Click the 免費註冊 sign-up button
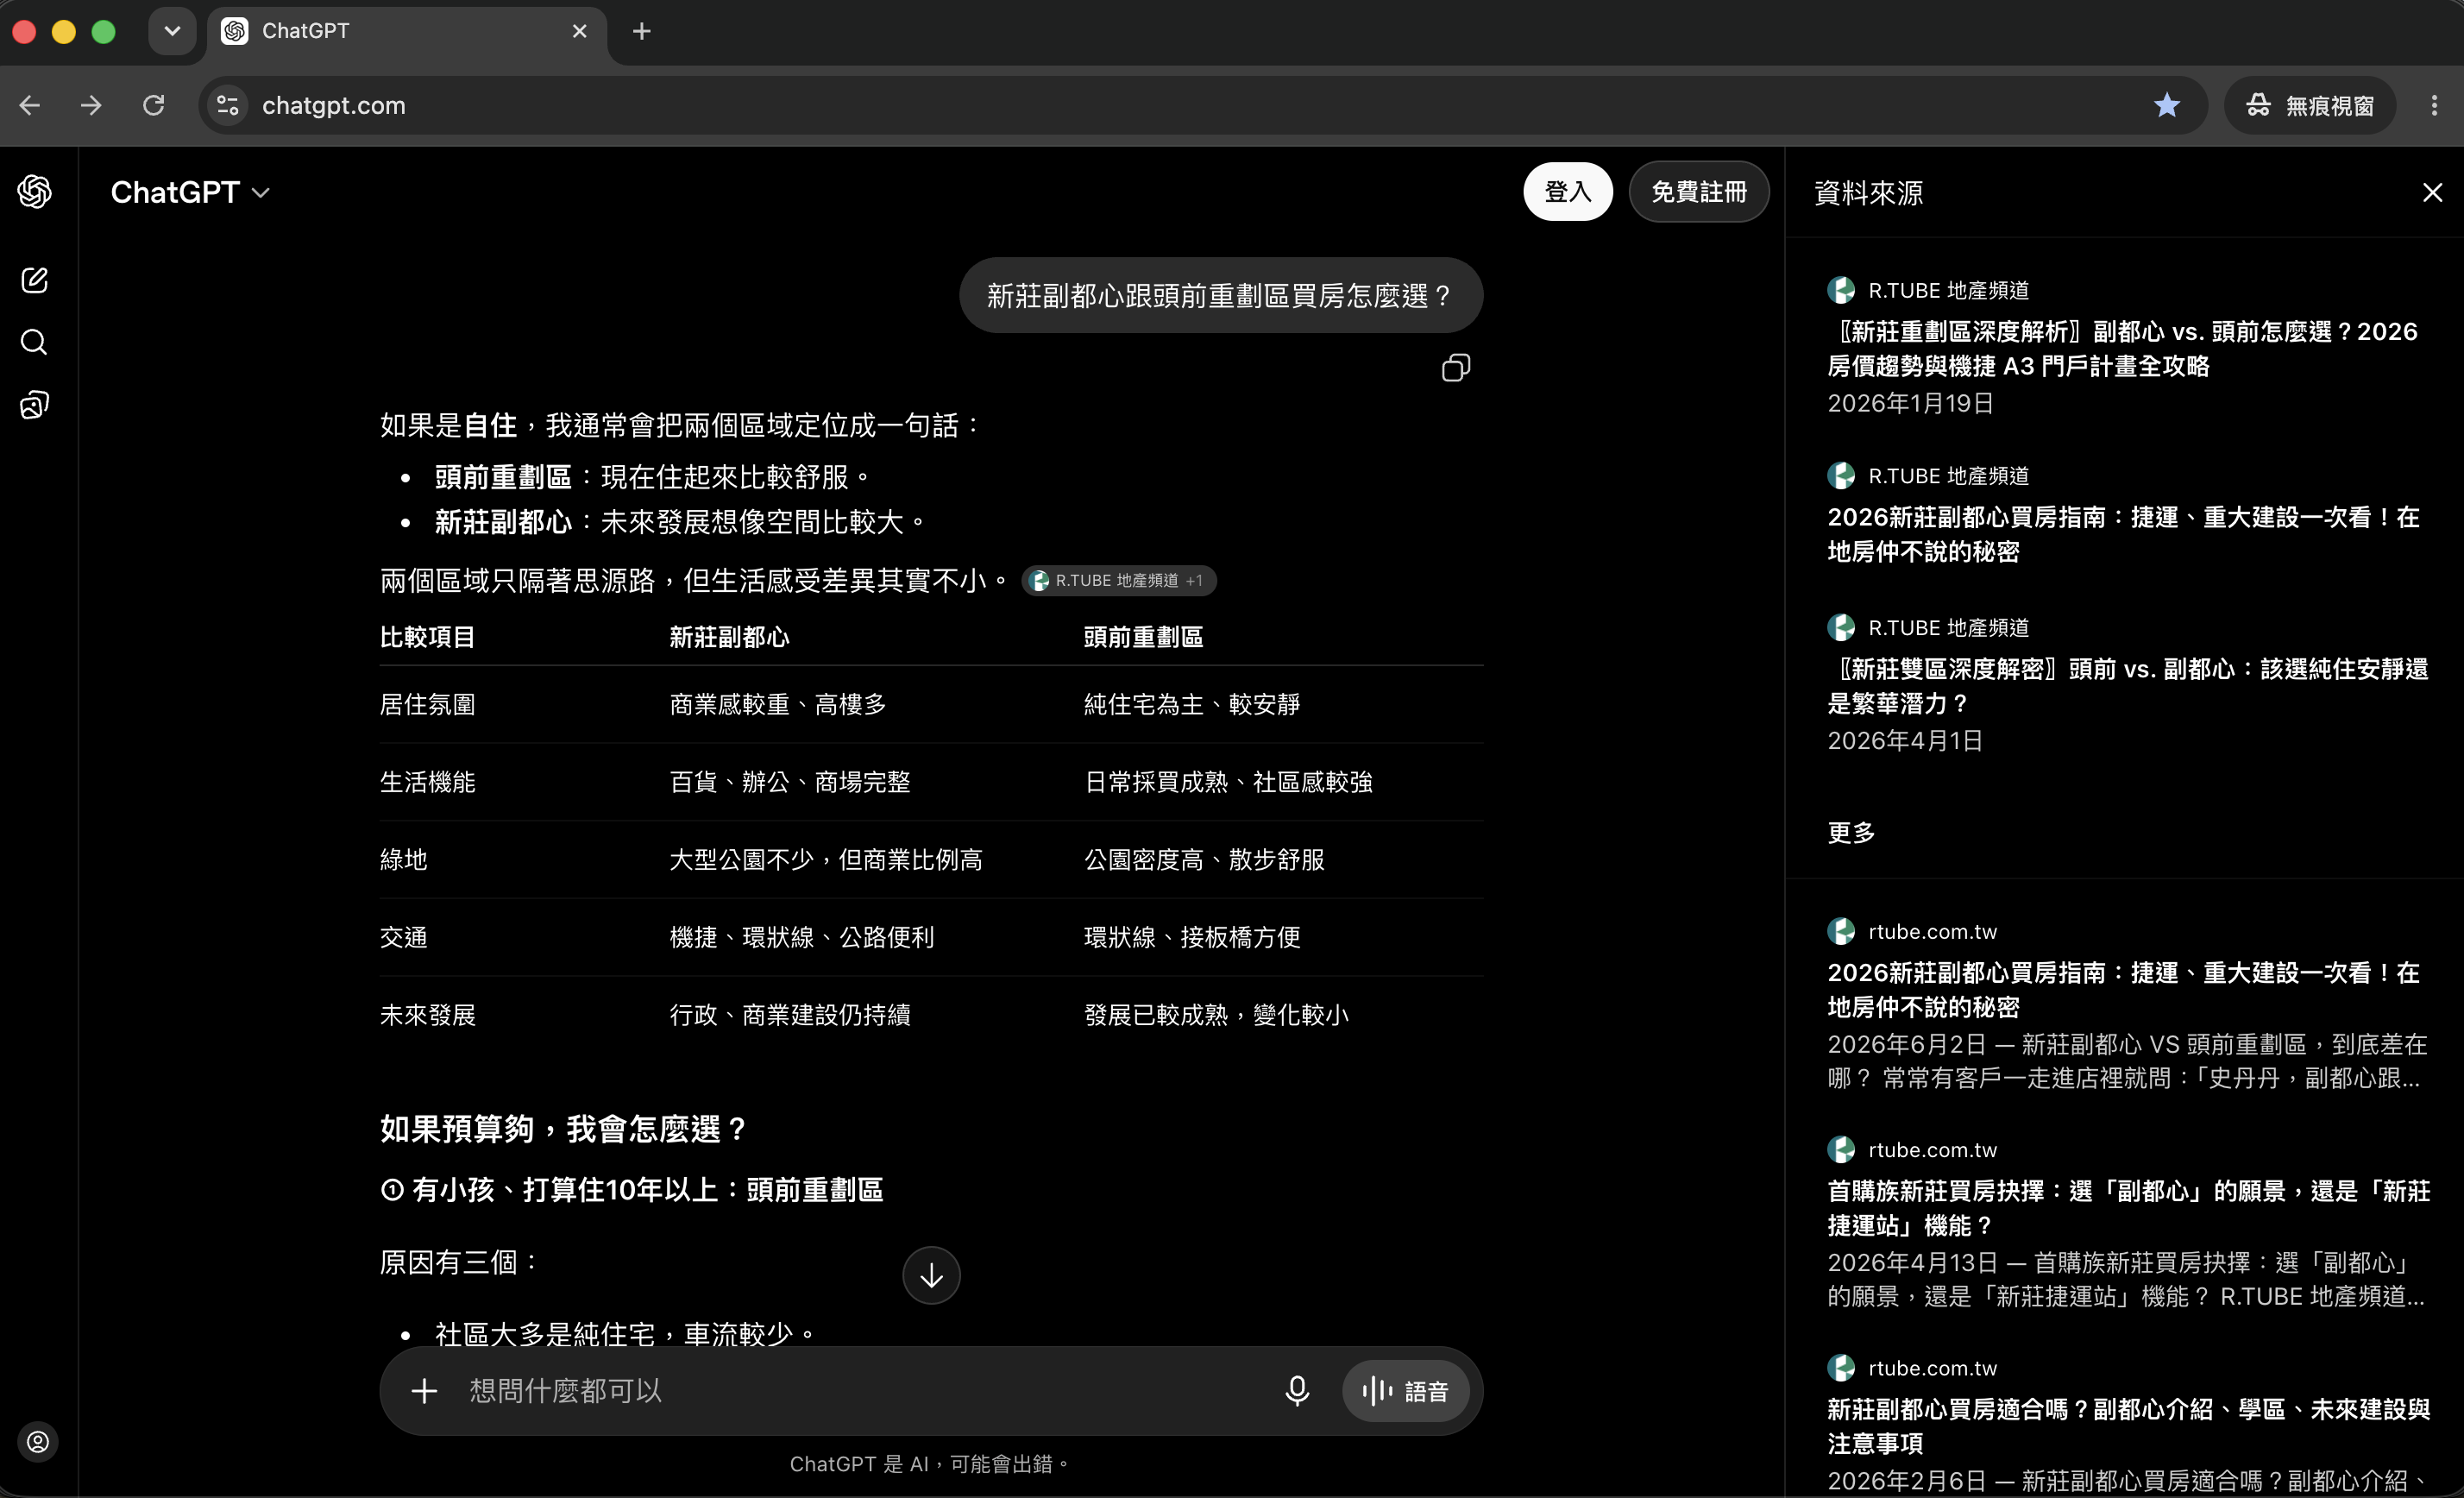Image resolution: width=2464 pixels, height=1498 pixels. click(x=1698, y=192)
